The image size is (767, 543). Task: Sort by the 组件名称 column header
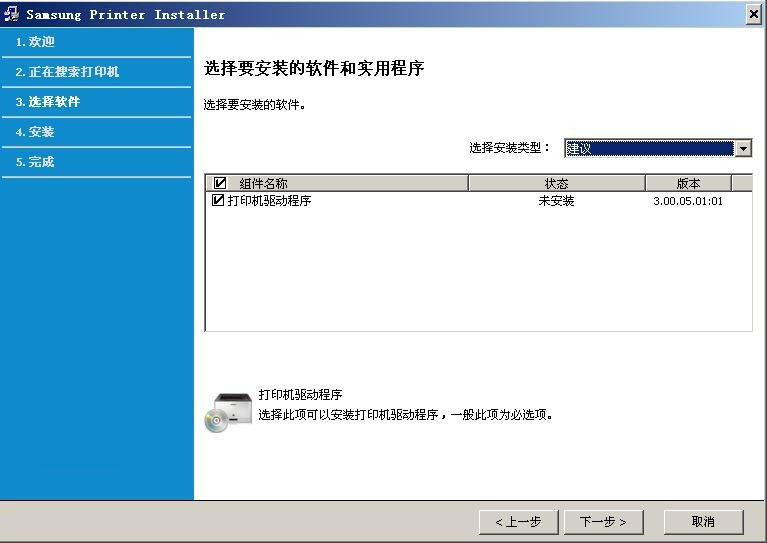pyautogui.click(x=337, y=183)
